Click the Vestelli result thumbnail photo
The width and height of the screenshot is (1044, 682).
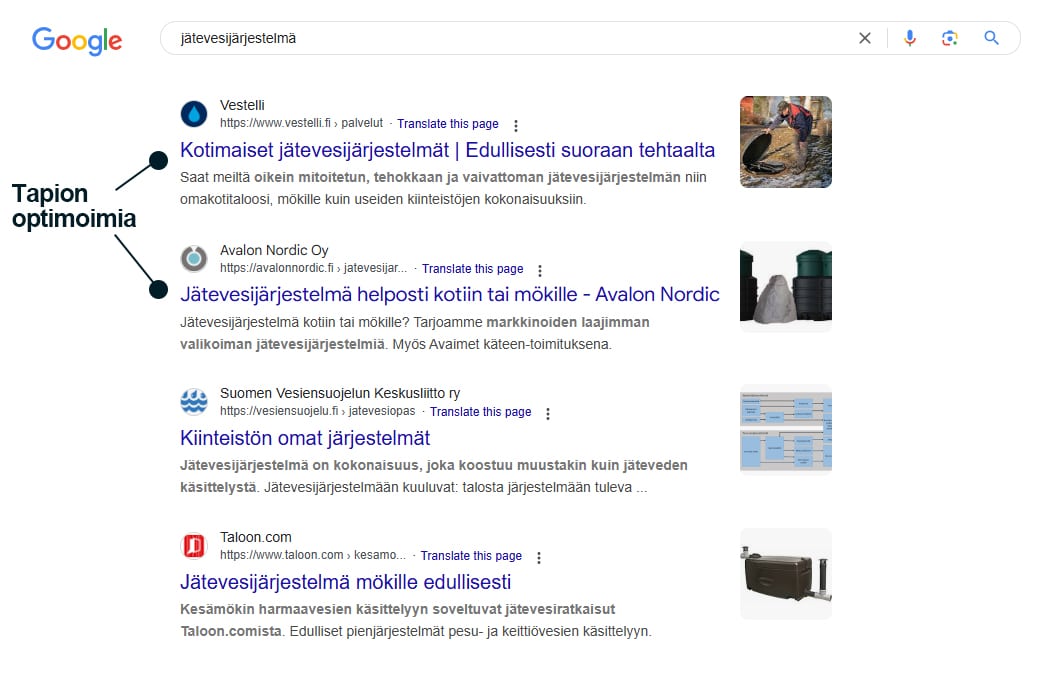point(786,142)
